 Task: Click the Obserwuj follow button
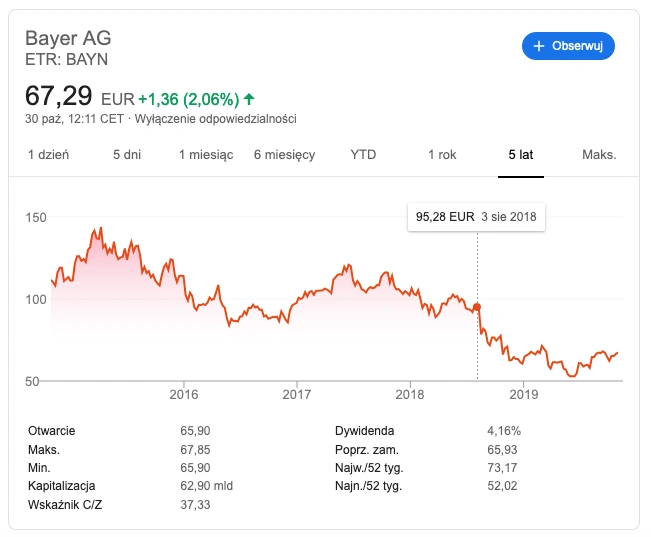568,46
